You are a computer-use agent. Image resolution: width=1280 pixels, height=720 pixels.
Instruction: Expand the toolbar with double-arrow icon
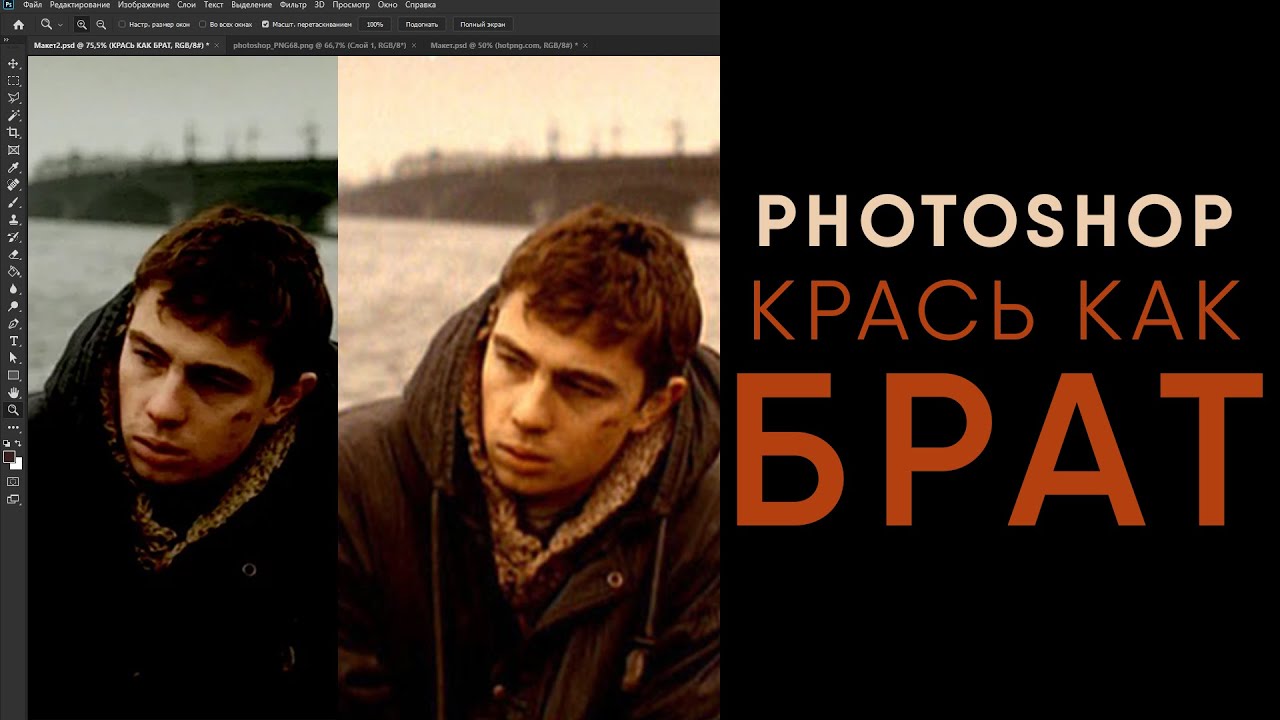[6, 41]
